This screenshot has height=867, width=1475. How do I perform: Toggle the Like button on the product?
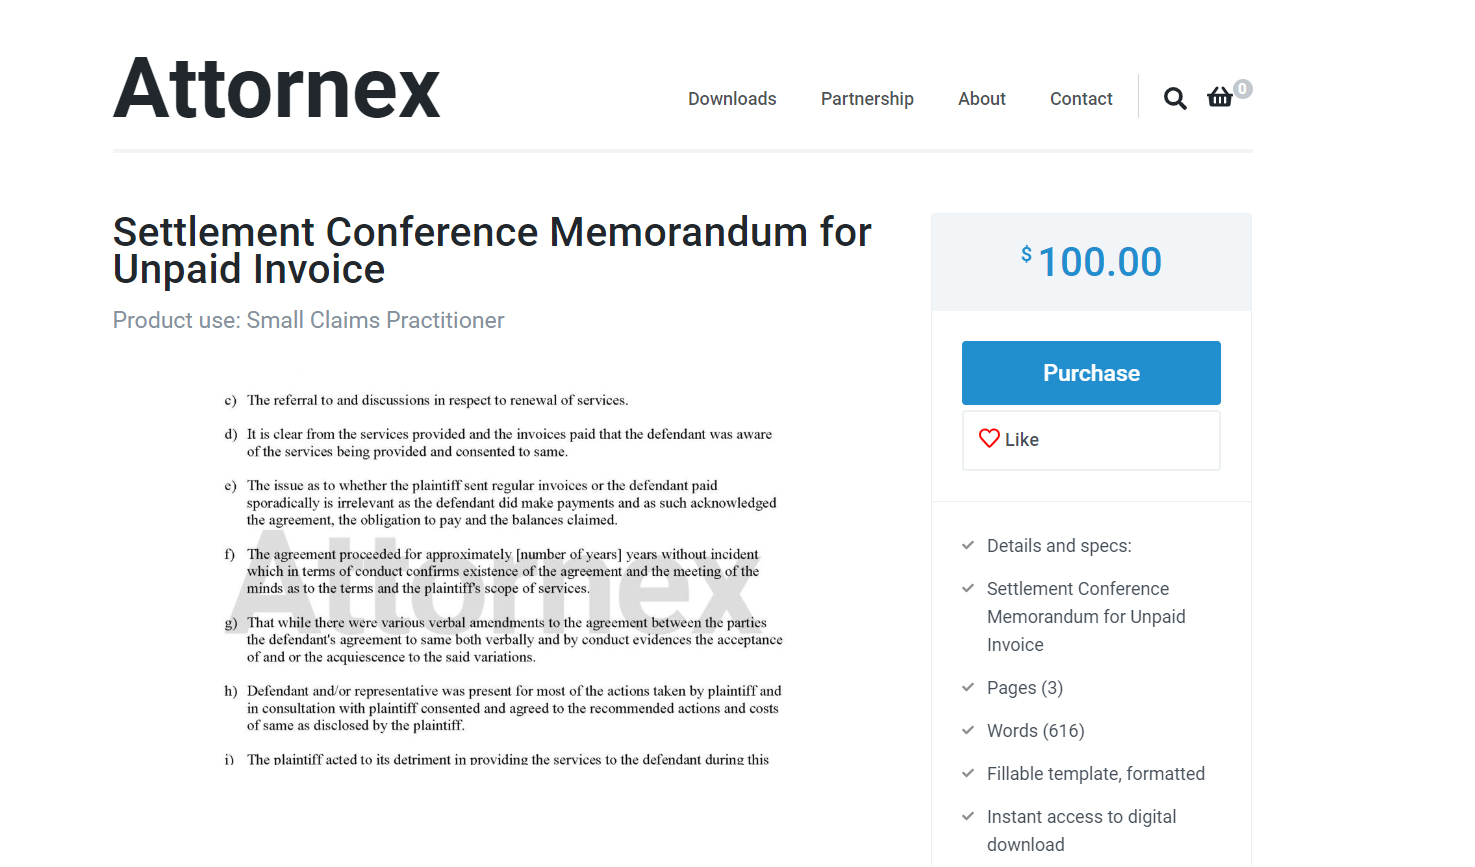pos(1090,439)
